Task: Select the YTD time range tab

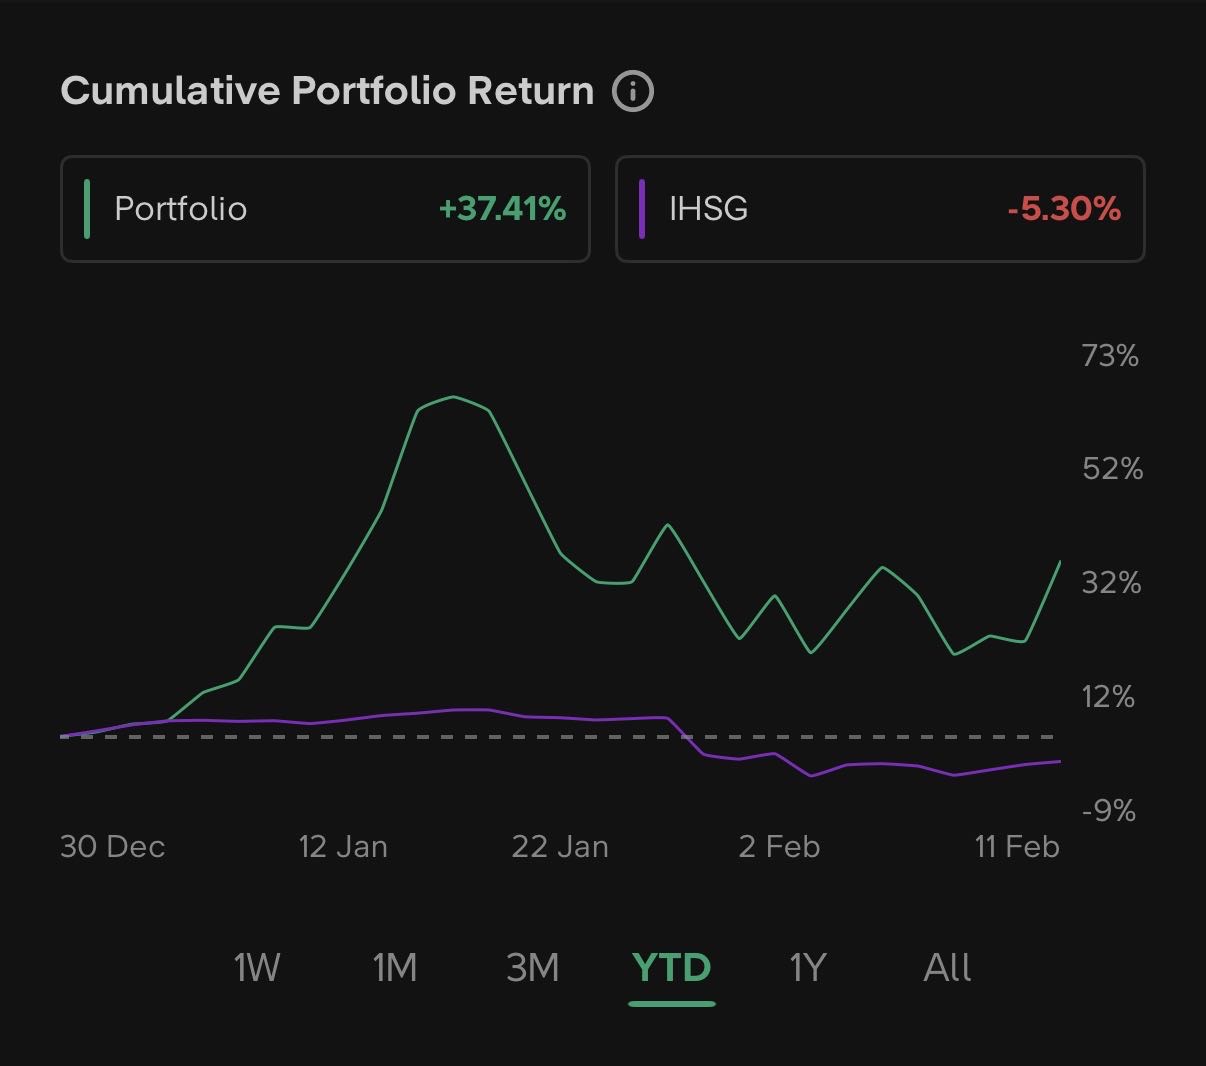Action: pos(671,967)
